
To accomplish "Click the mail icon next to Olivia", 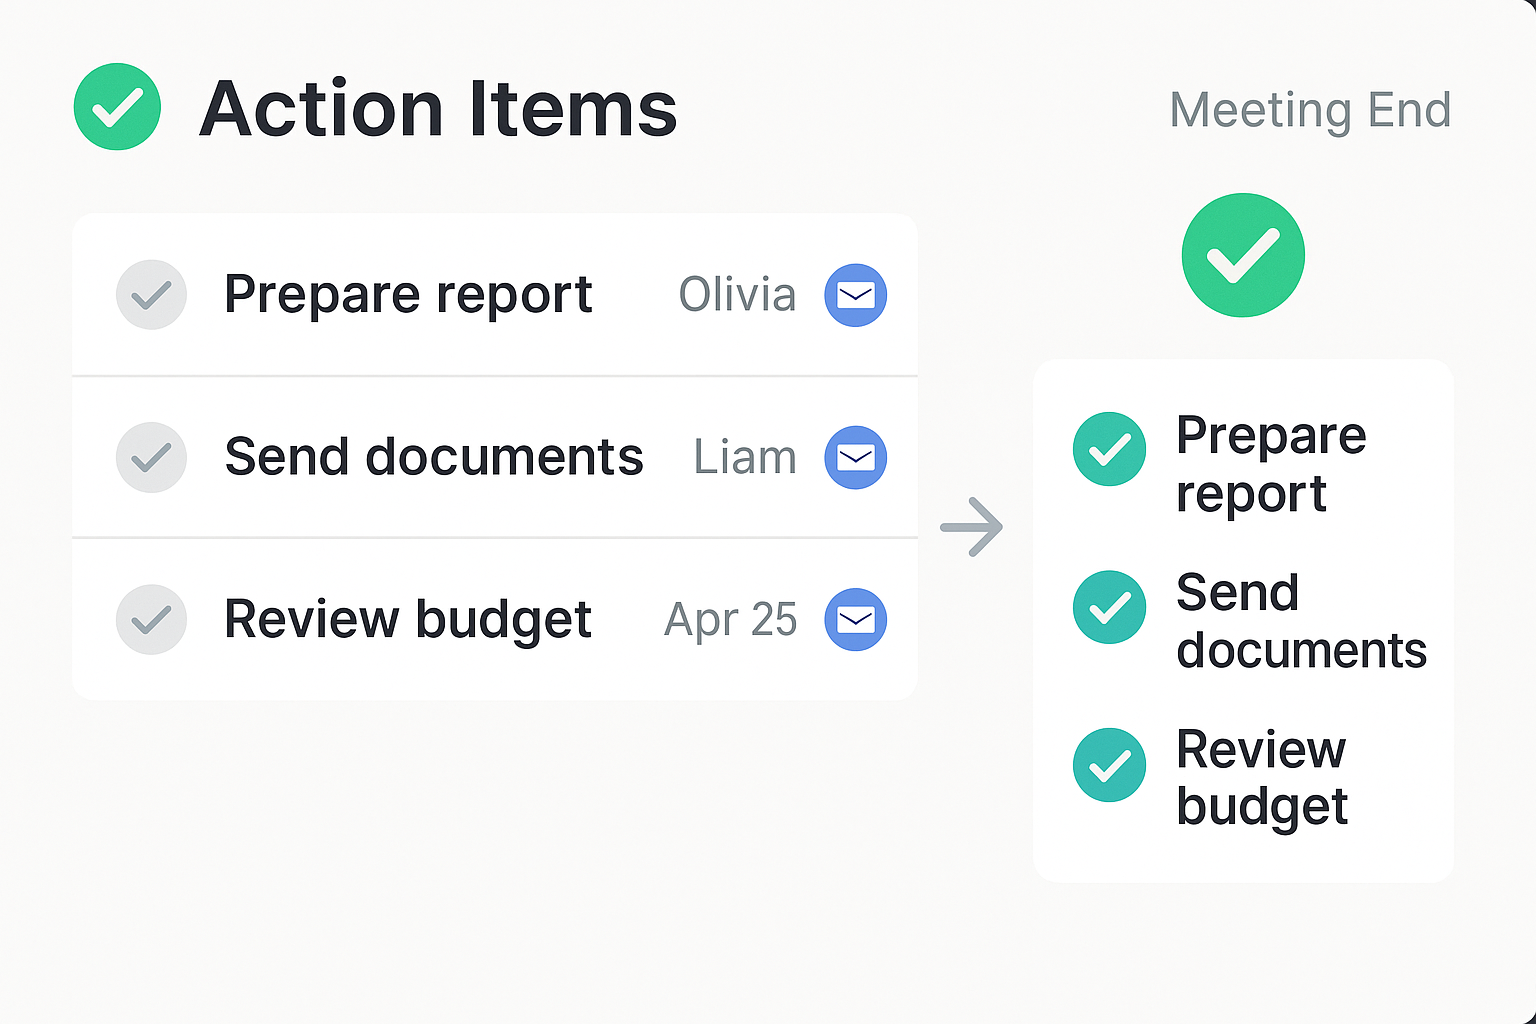I will pos(855,295).
